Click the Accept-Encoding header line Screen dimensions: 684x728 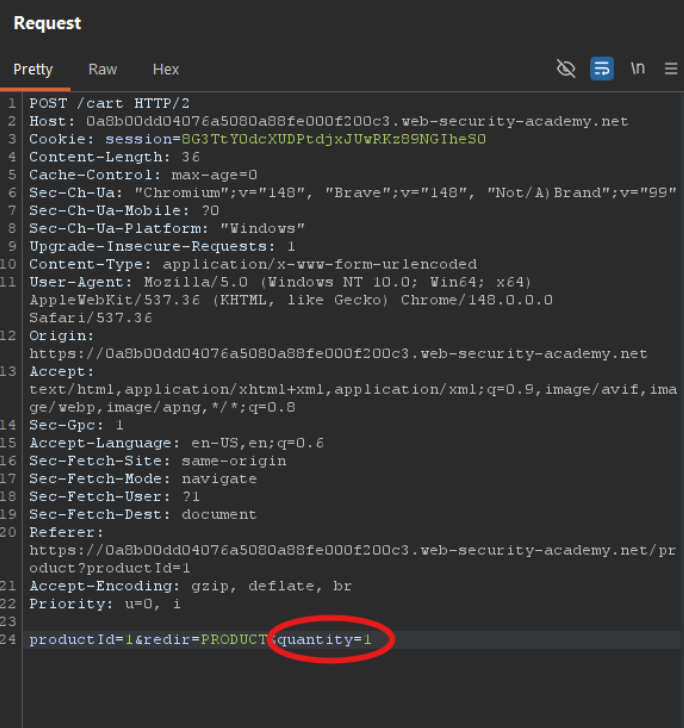191,586
